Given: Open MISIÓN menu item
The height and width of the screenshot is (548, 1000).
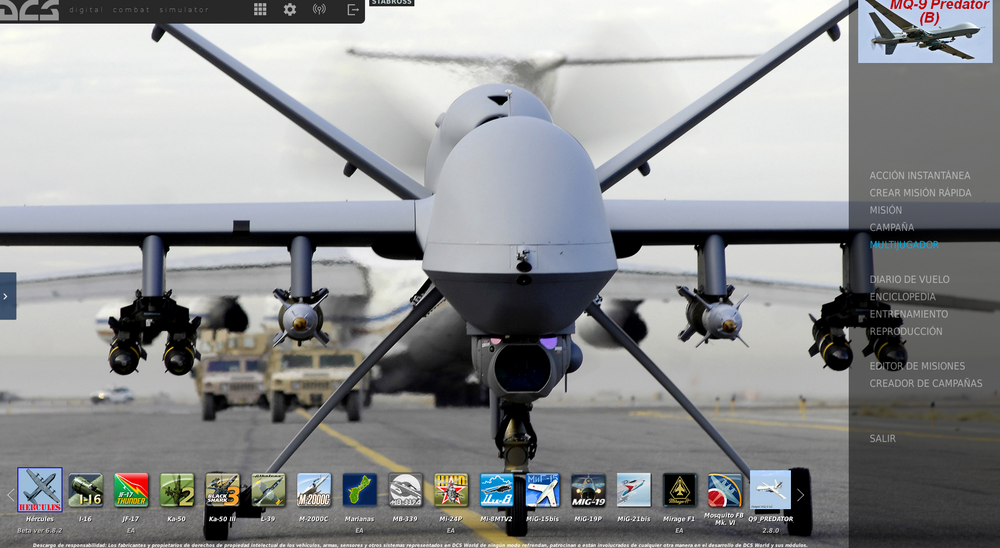Looking at the screenshot, I should [x=886, y=210].
